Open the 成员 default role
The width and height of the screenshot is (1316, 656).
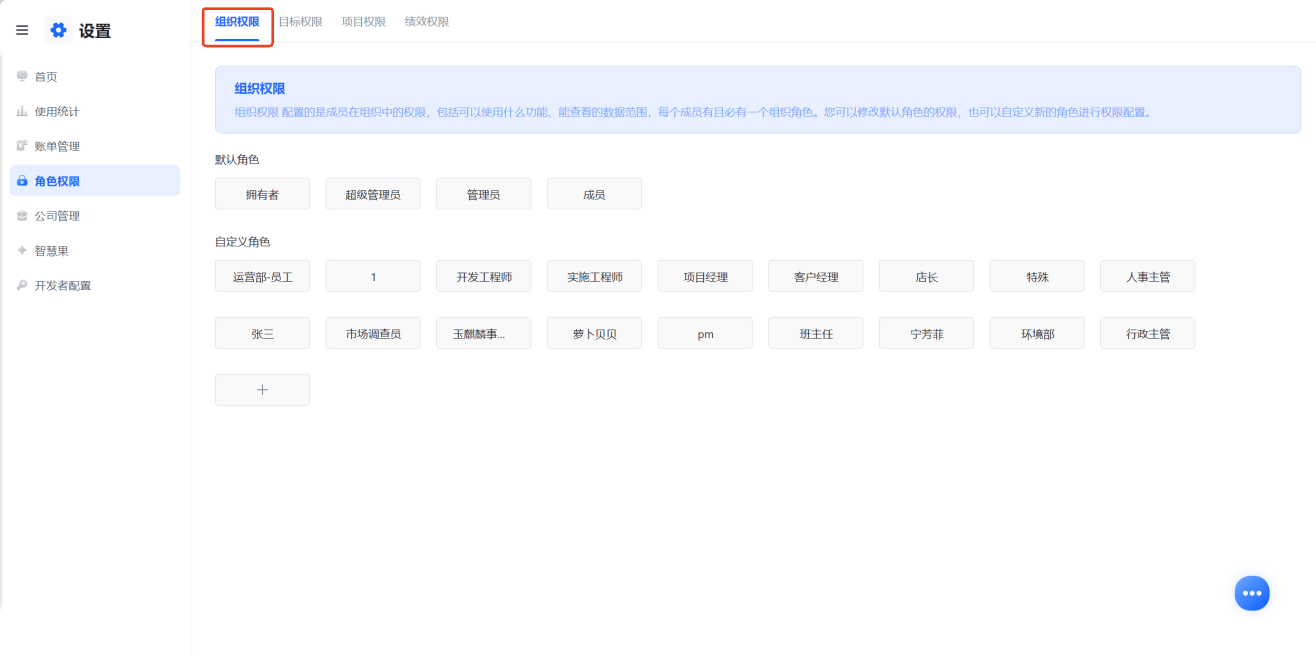(x=594, y=194)
